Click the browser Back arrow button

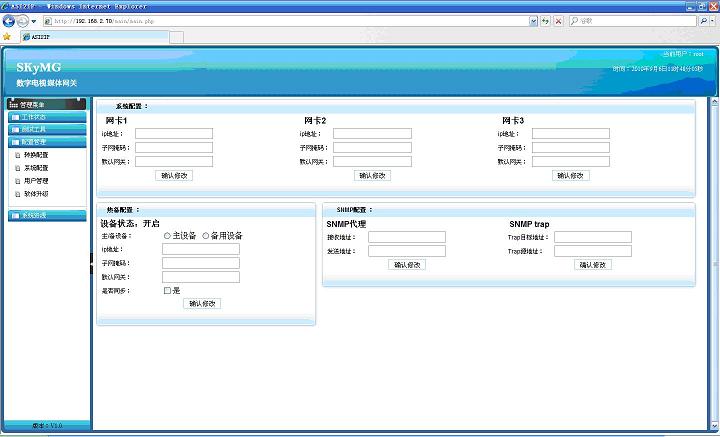(9, 20)
